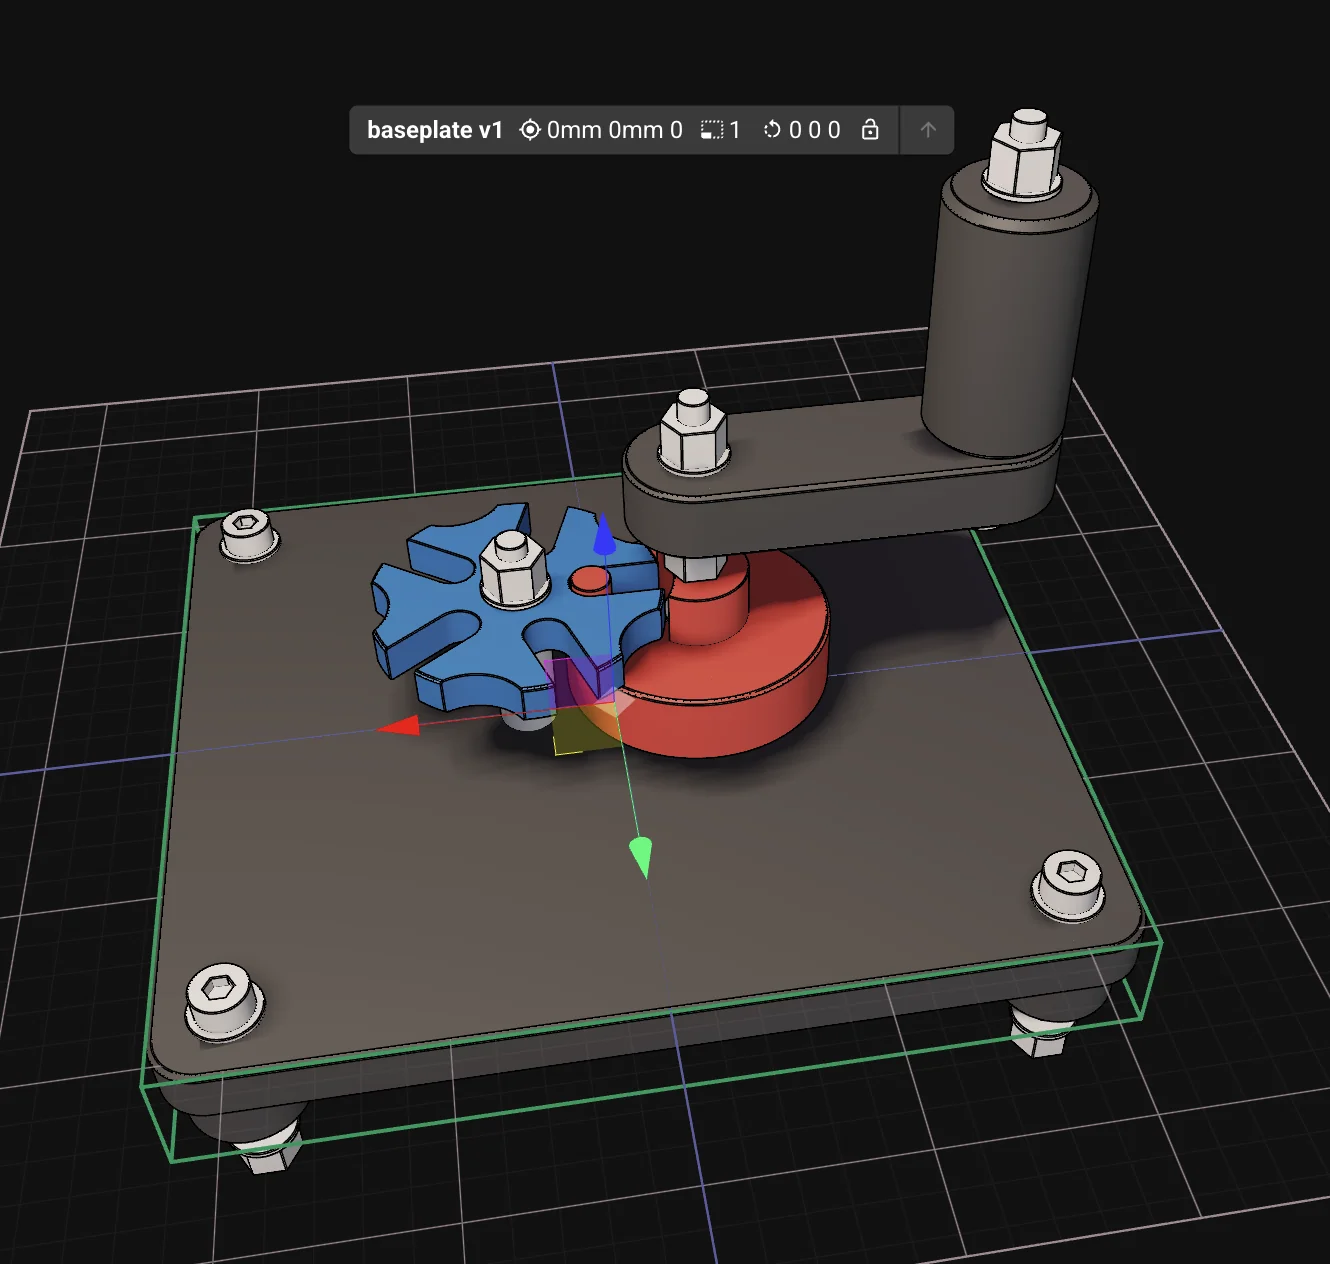Click the 'baseplate v1' part name
The height and width of the screenshot is (1264, 1330).
coord(435,130)
